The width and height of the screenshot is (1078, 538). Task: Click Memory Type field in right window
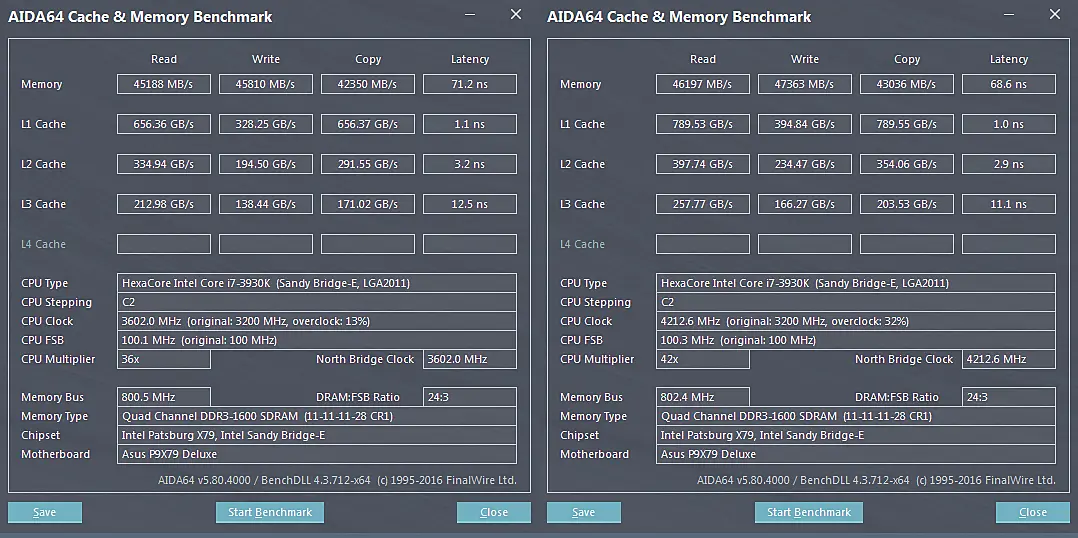coord(856,416)
